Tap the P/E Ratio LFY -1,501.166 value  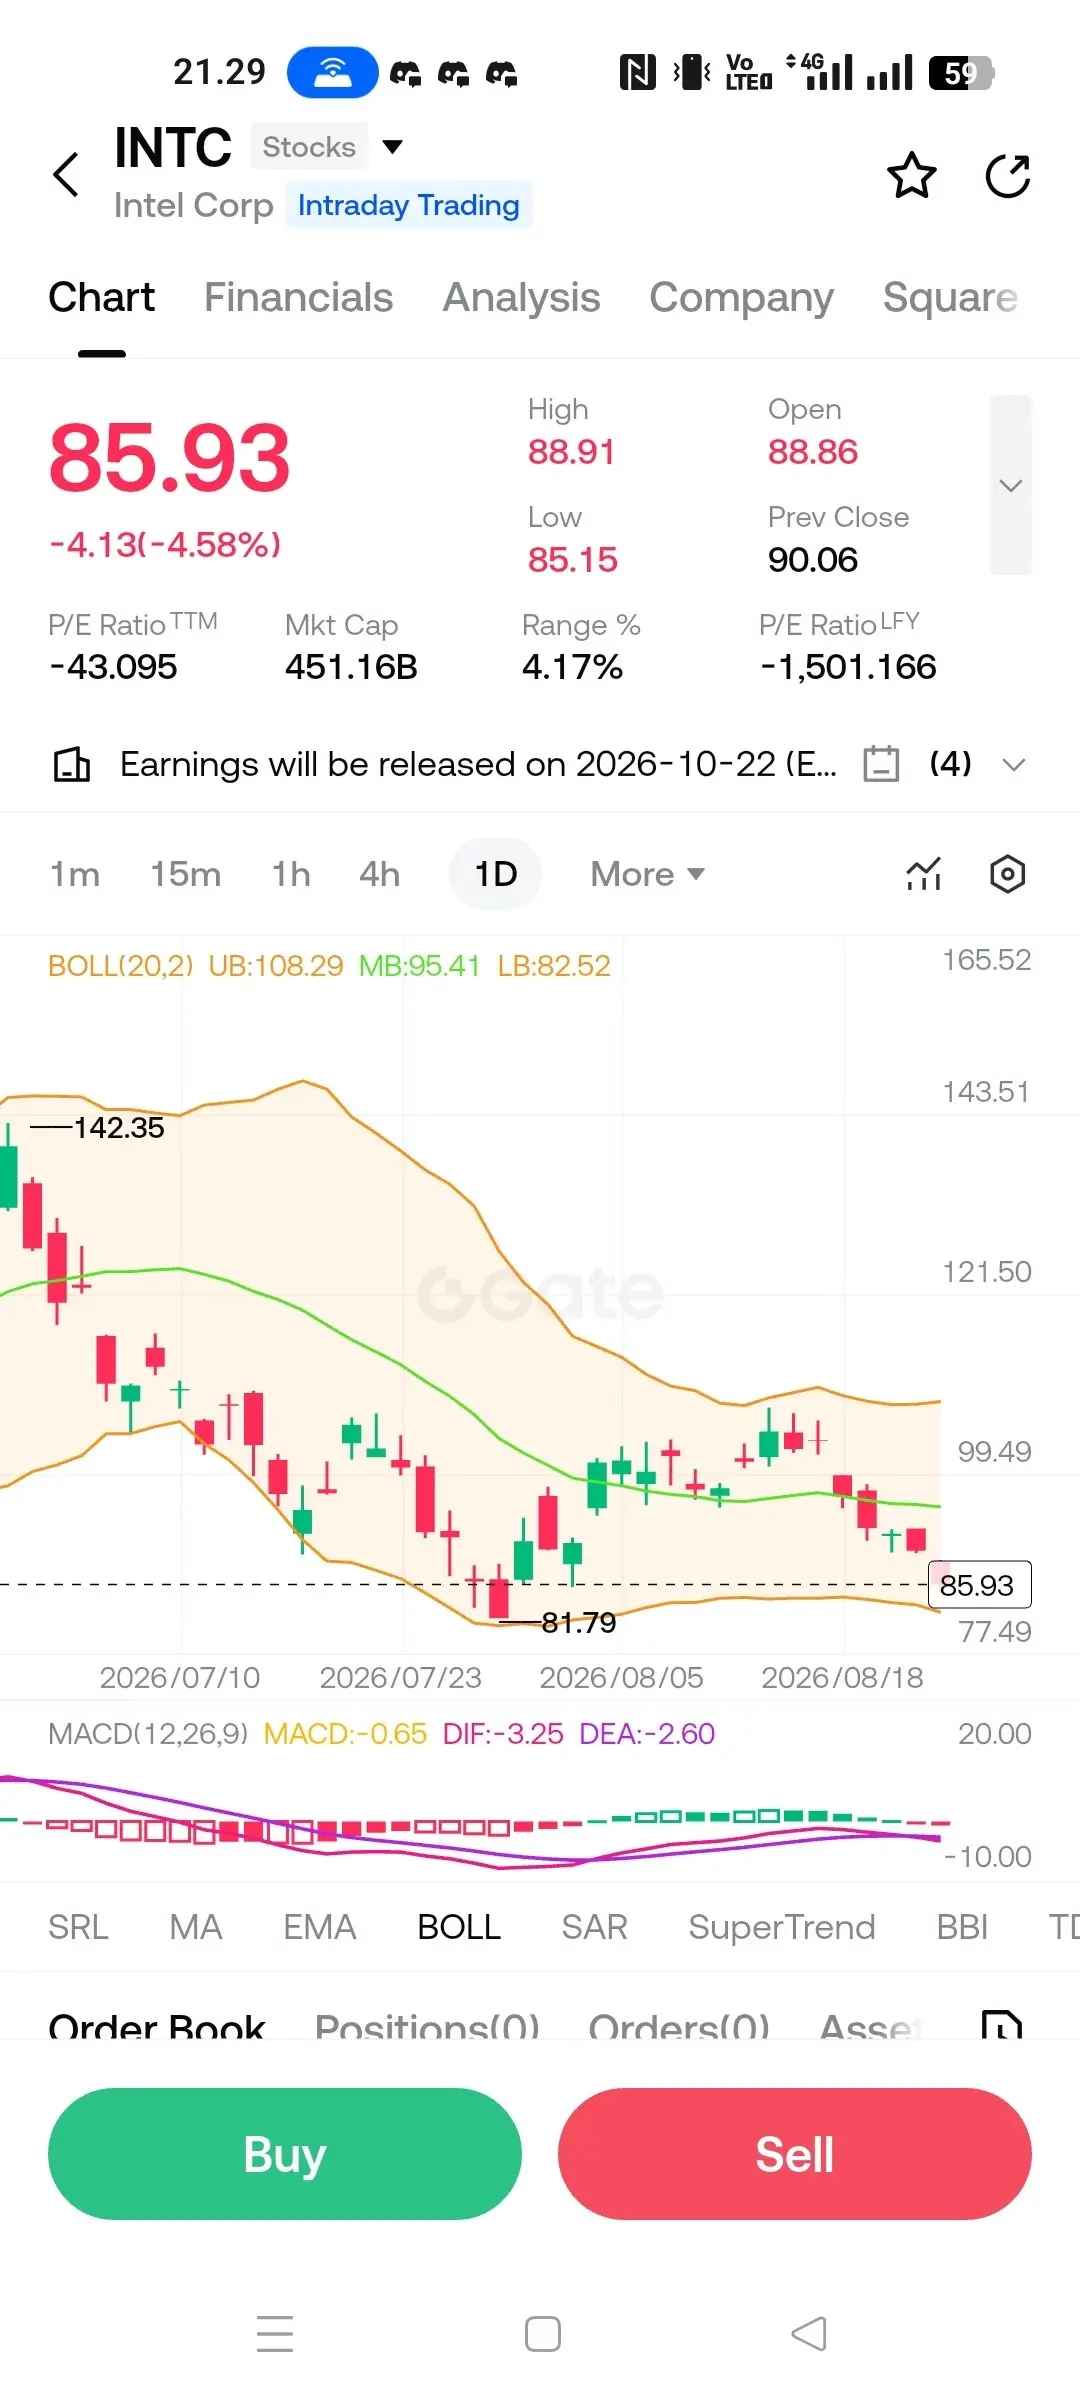[848, 666]
